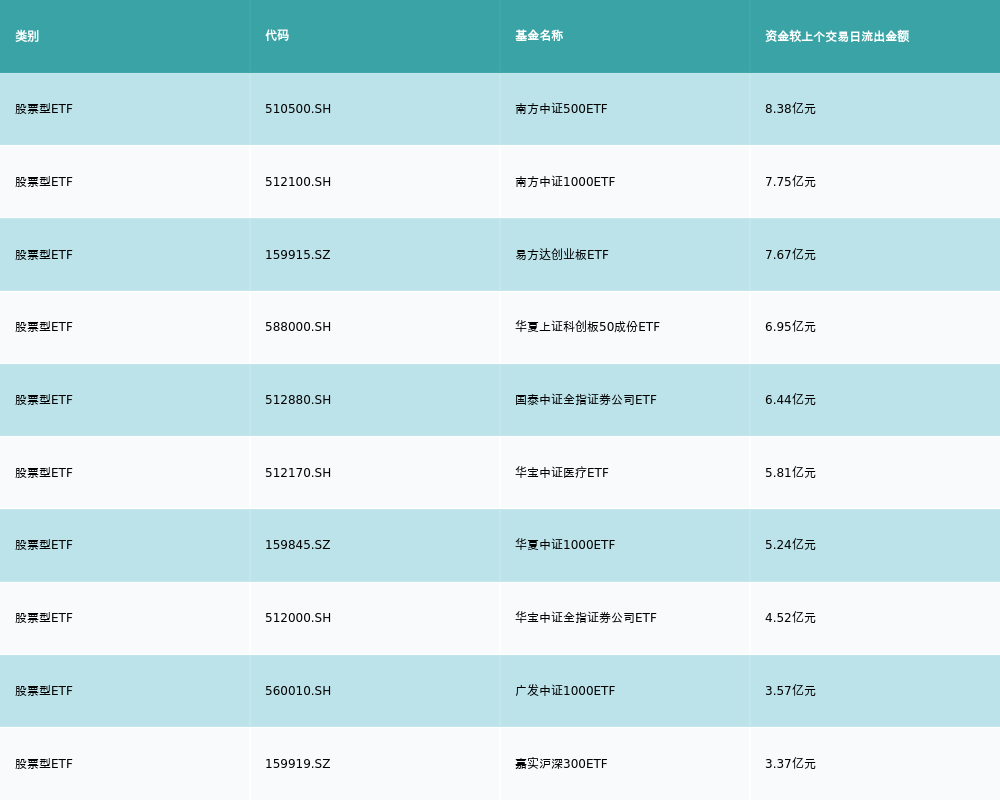The height and width of the screenshot is (800, 1000).
Task: Click 股票型ETF in the 512000.SH row
Action: [44, 618]
